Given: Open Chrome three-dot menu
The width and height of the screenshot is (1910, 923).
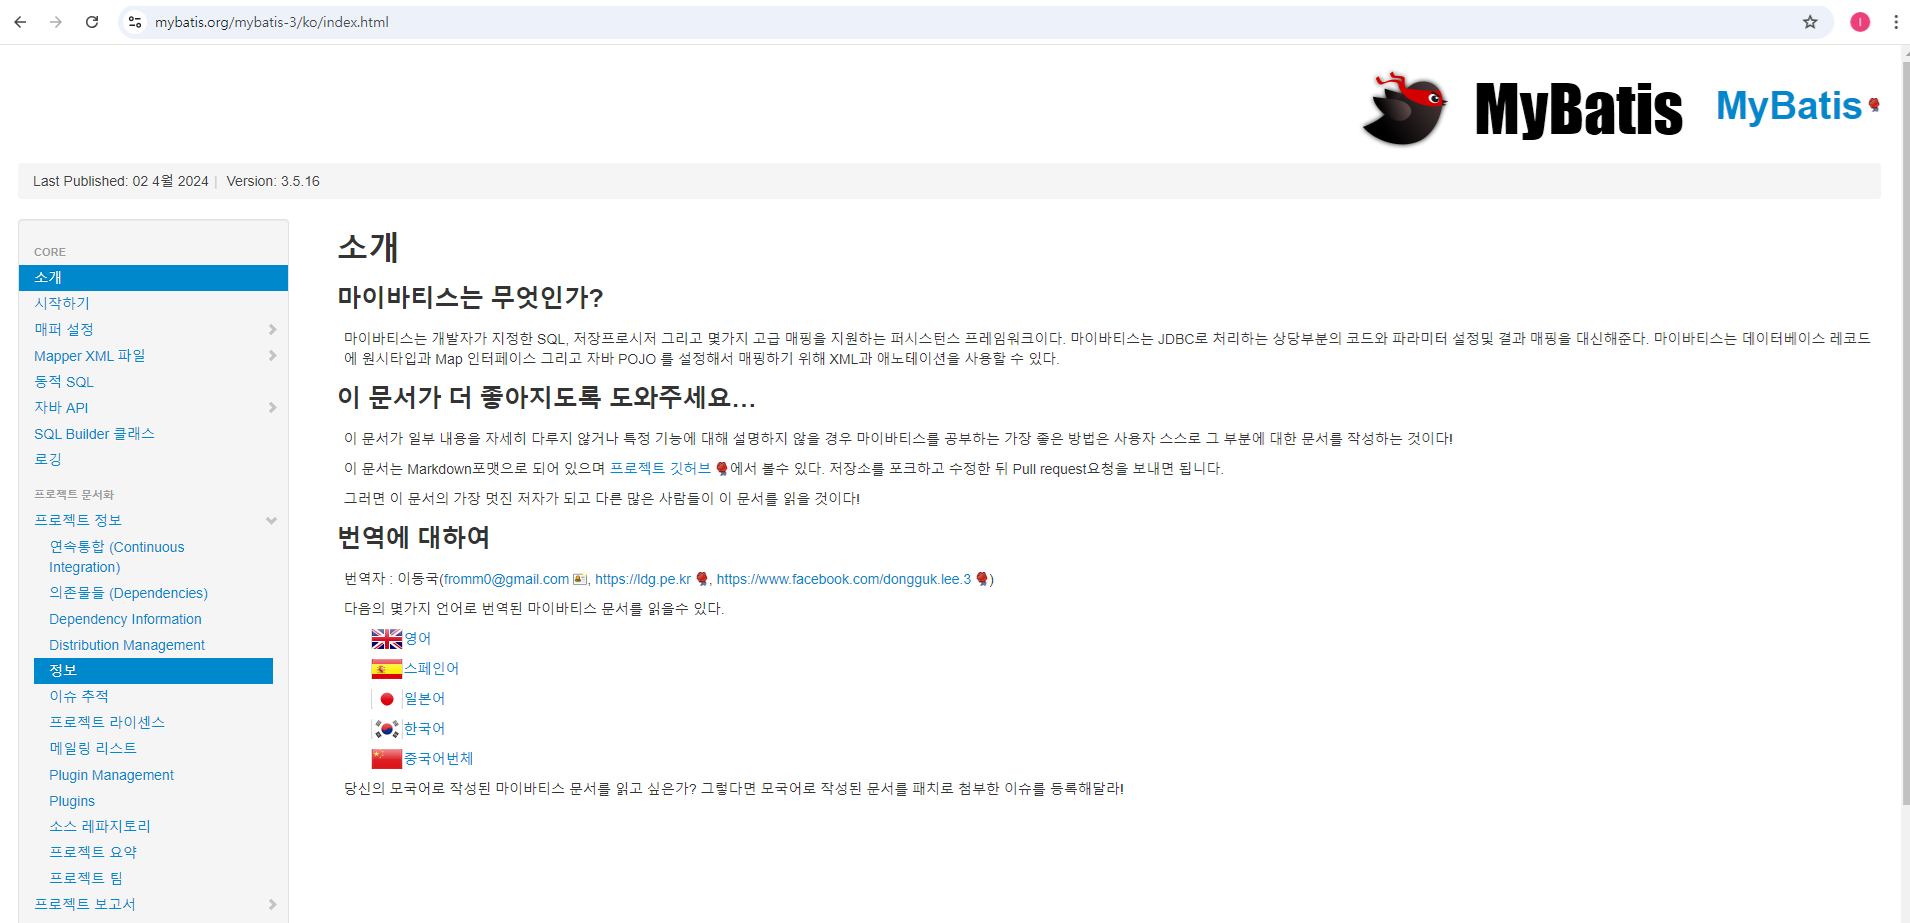Looking at the screenshot, I should [1896, 22].
